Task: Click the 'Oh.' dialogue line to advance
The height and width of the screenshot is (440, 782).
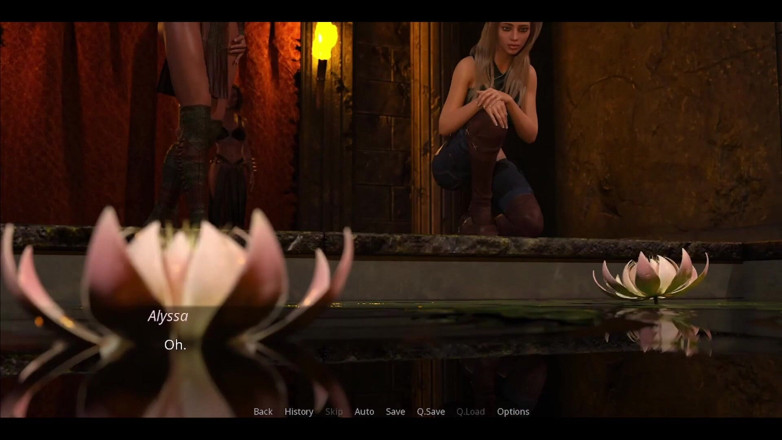Action: coord(175,345)
